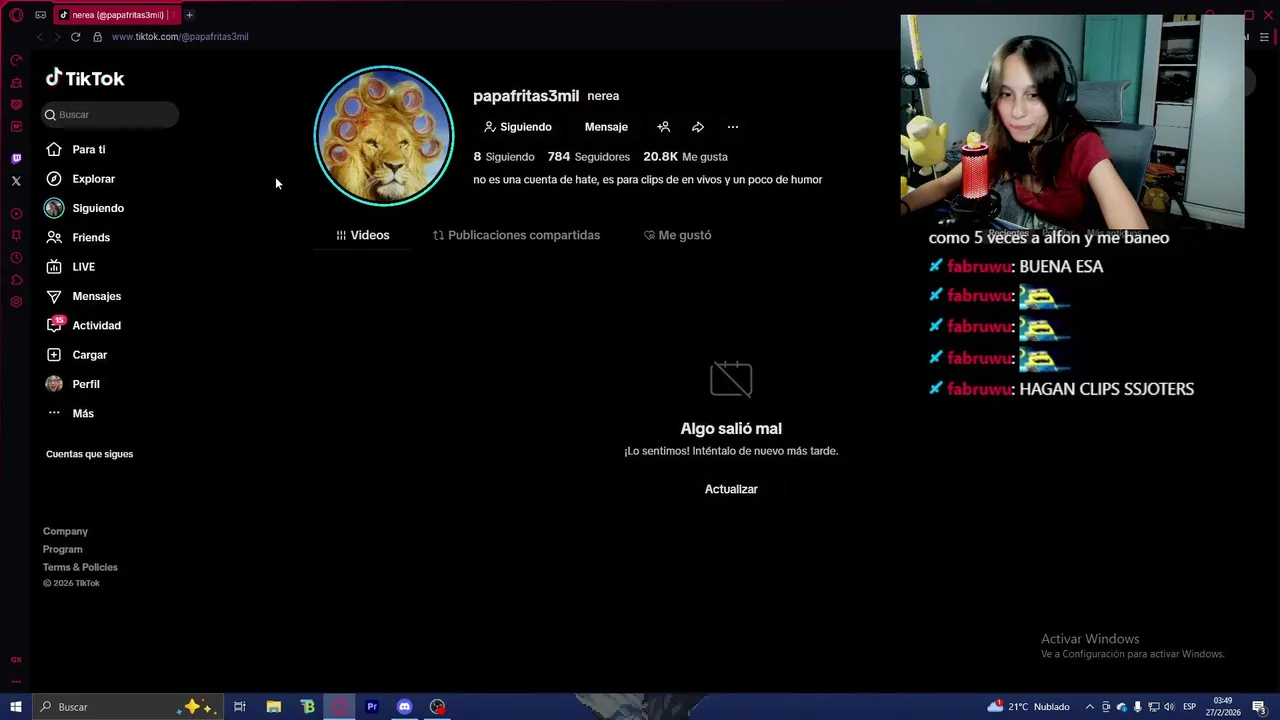Open the Cargar upload page
Viewport: 1280px width, 720px height.
pos(76,355)
